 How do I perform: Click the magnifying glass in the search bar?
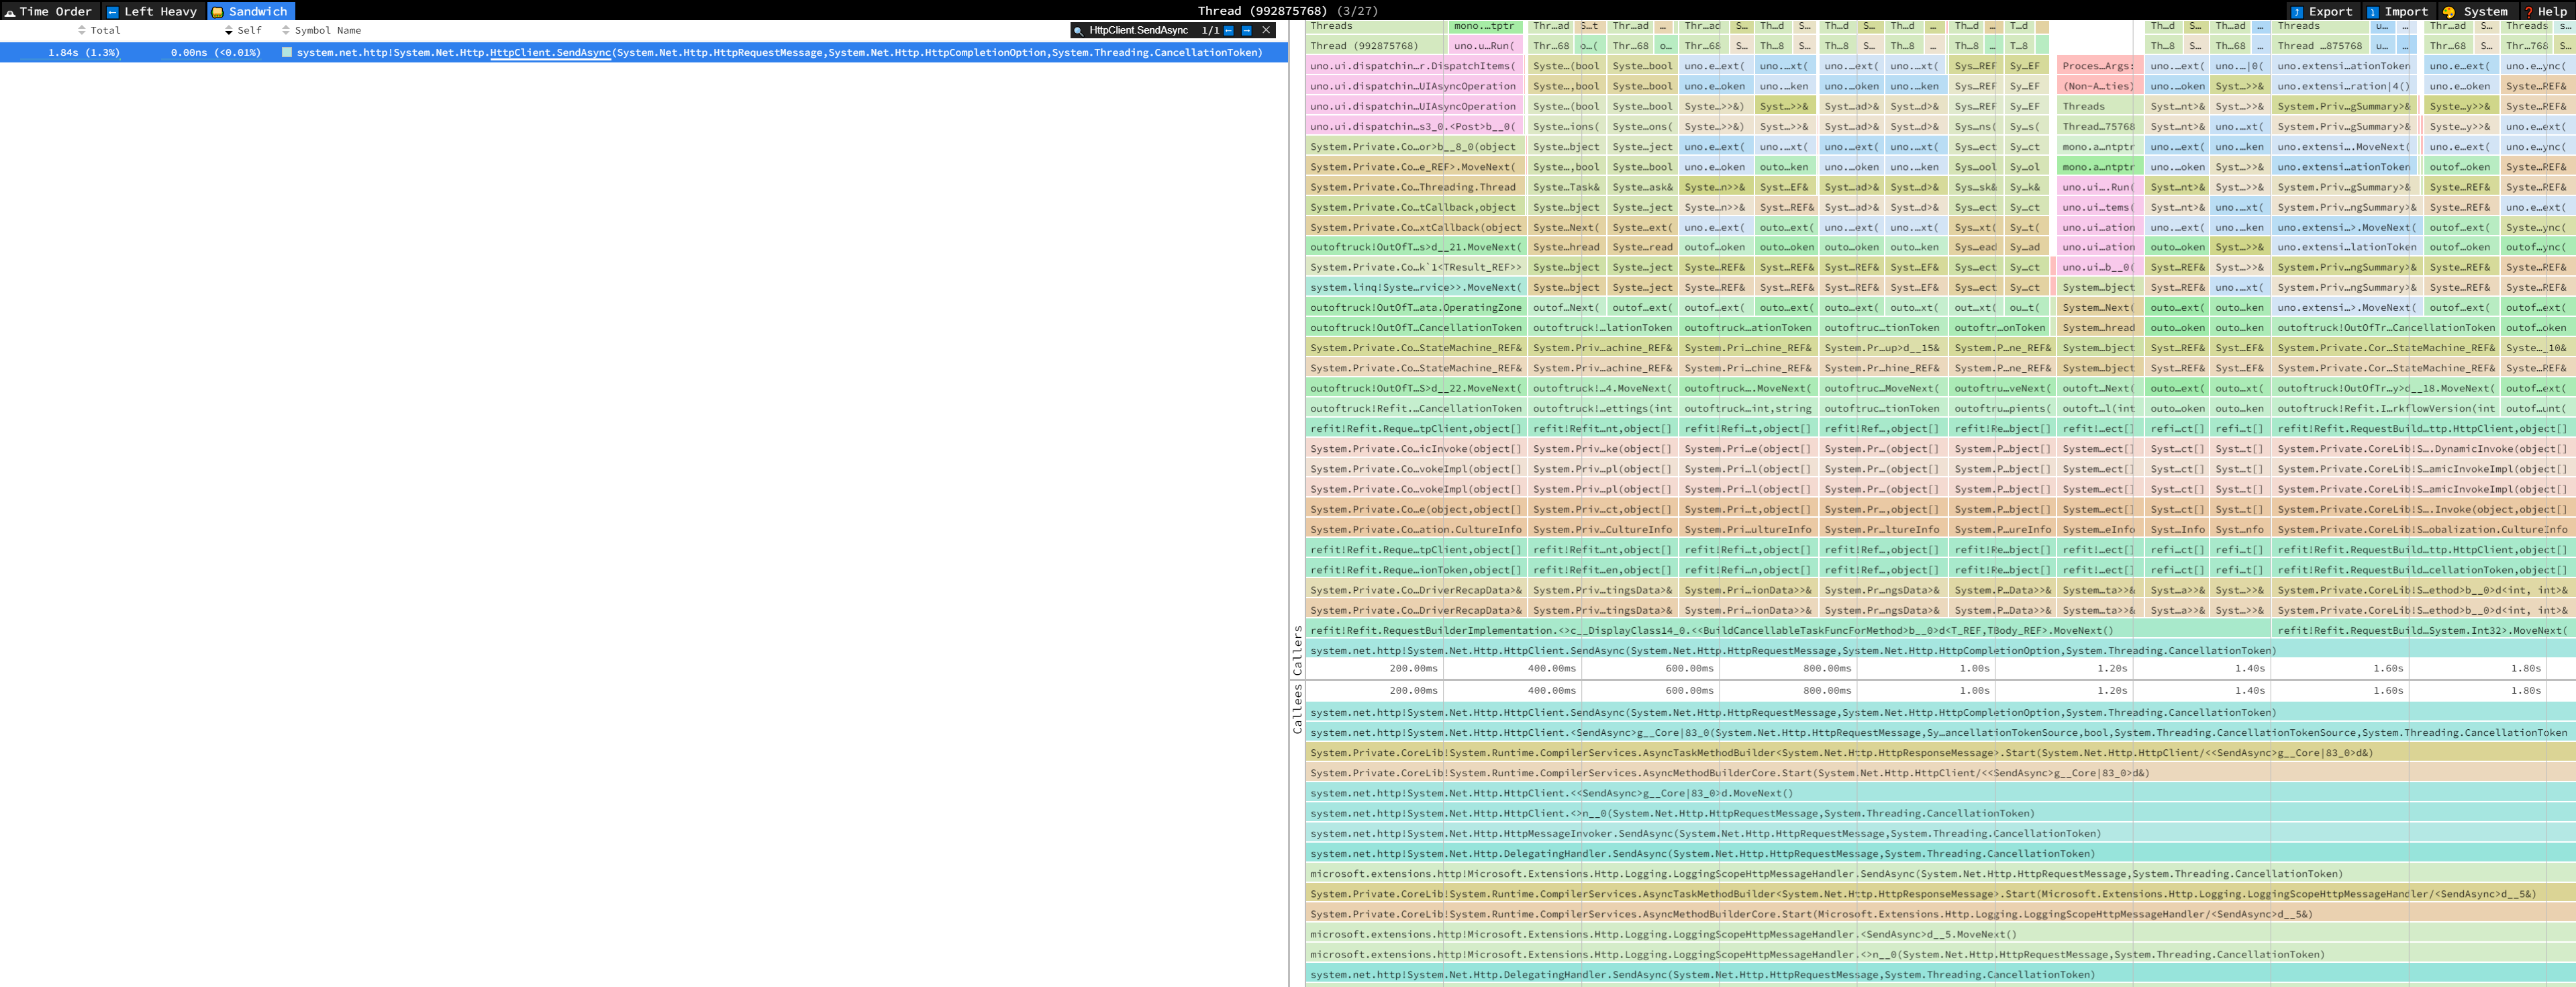(x=1078, y=30)
